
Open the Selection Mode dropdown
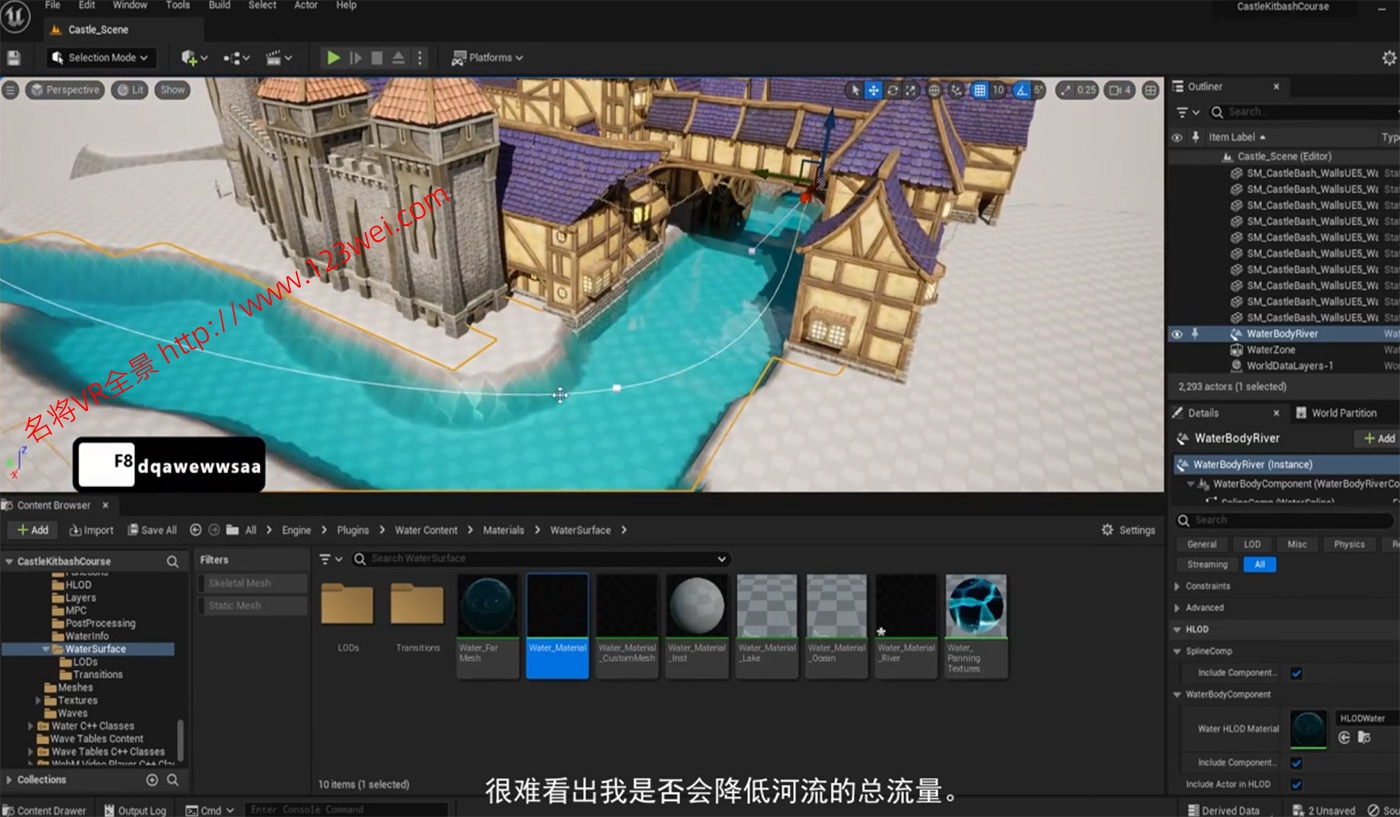[100, 58]
